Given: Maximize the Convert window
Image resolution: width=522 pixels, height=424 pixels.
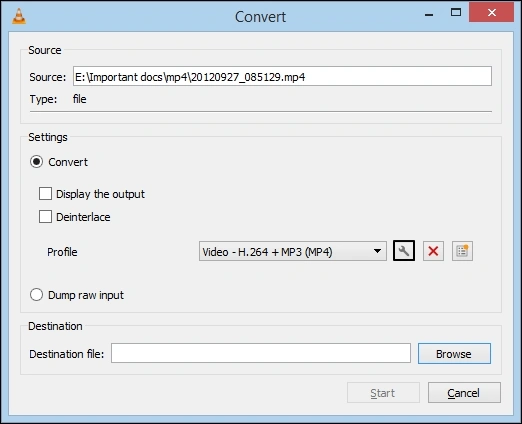Looking at the screenshot, I should click(456, 13).
